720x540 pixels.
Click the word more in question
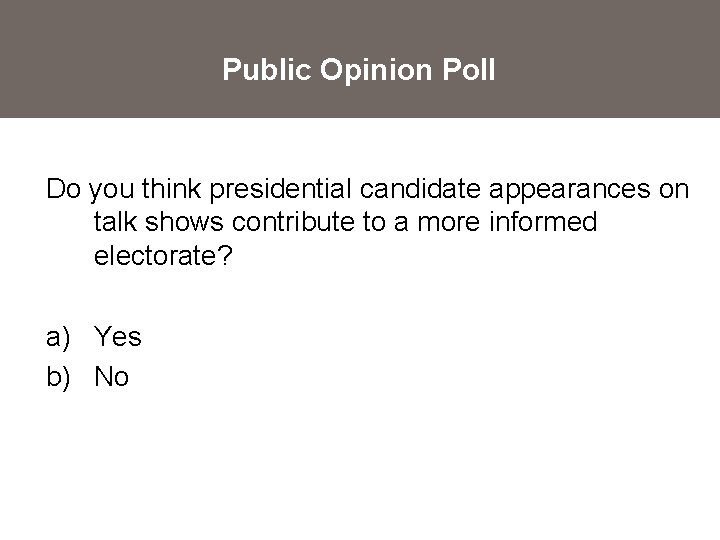click(445, 222)
